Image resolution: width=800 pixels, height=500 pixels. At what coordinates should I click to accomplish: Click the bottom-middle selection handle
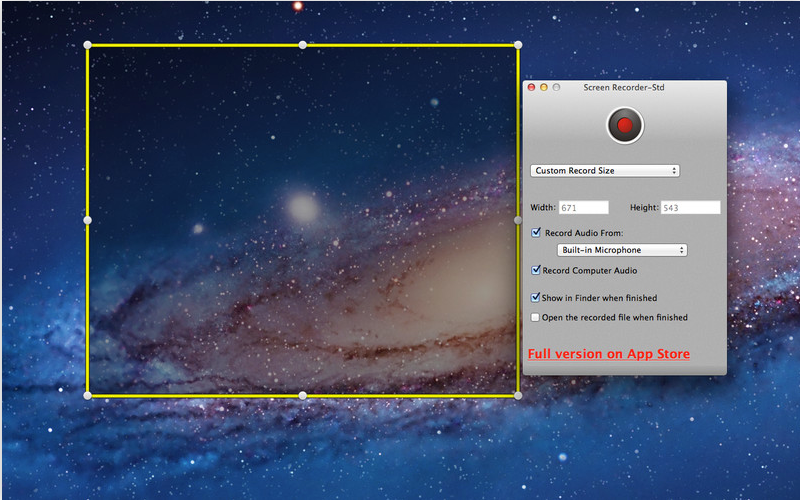coord(303,395)
